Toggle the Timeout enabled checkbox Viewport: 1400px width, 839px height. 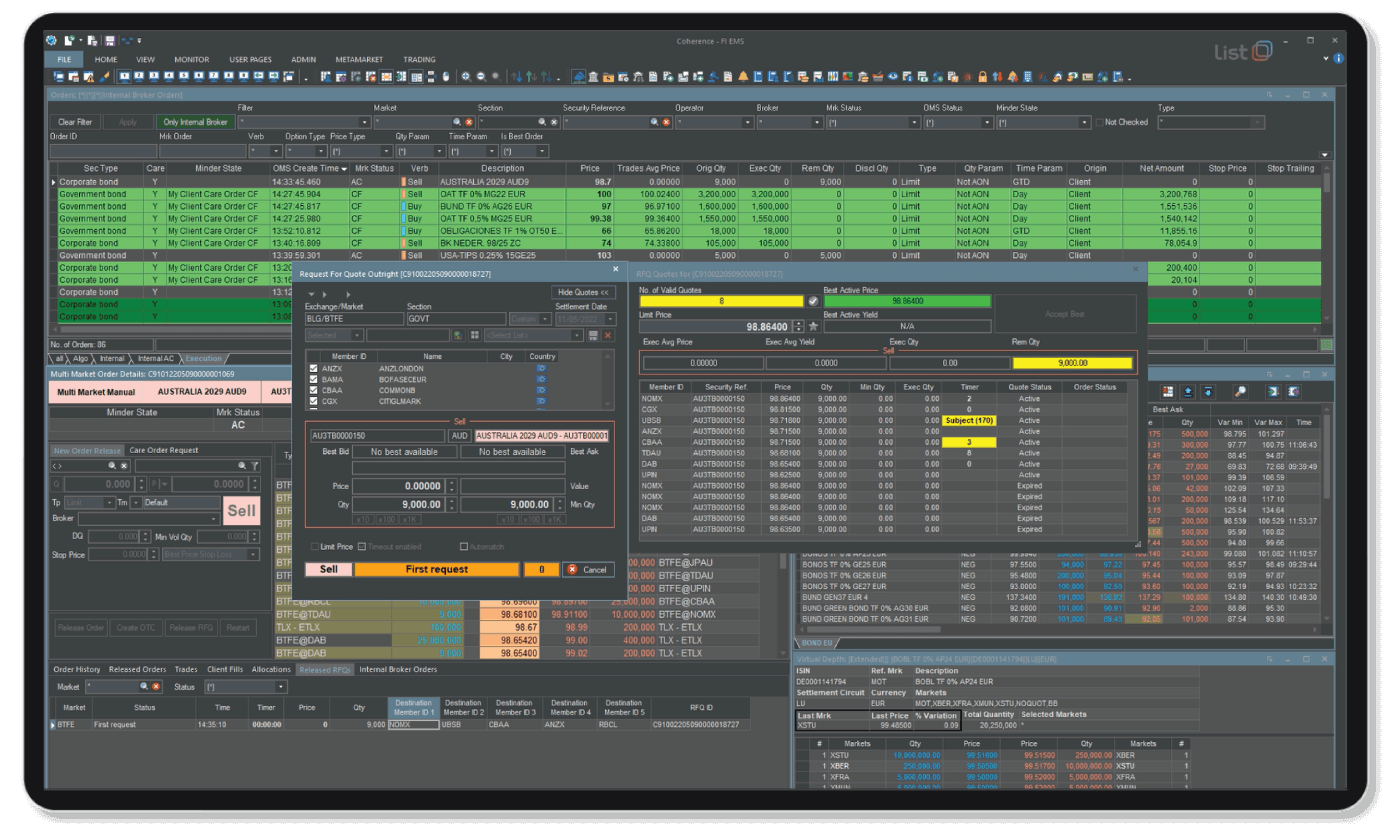pos(363,547)
